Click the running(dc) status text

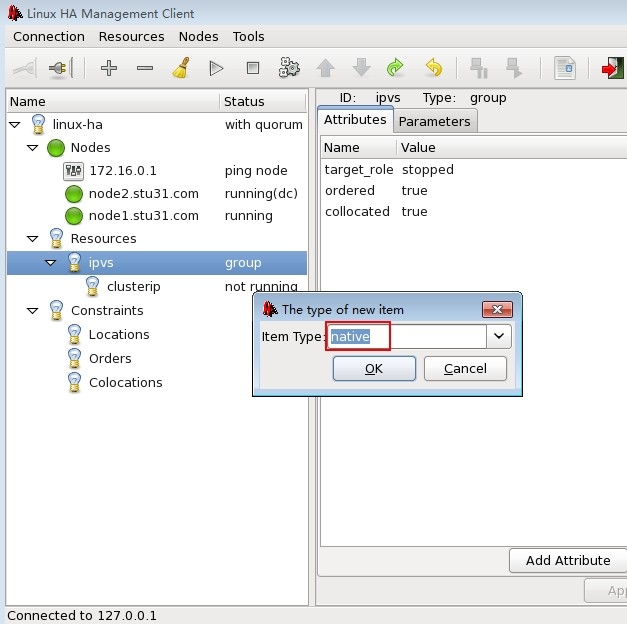point(261,194)
